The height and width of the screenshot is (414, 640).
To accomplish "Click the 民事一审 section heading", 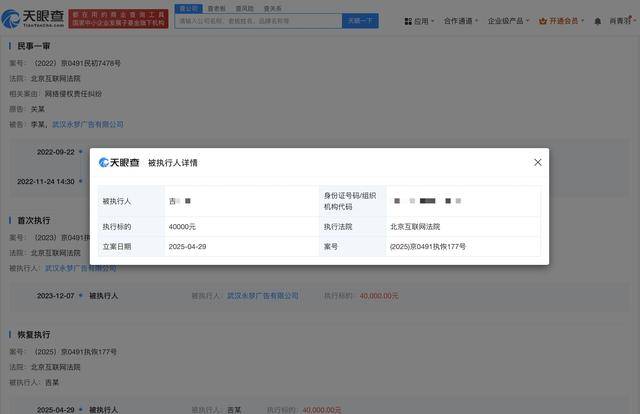I will (x=33, y=46).
